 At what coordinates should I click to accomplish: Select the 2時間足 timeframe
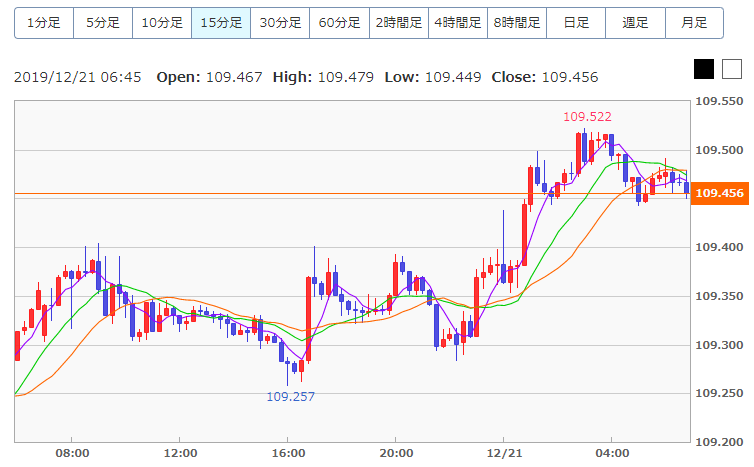click(x=398, y=22)
